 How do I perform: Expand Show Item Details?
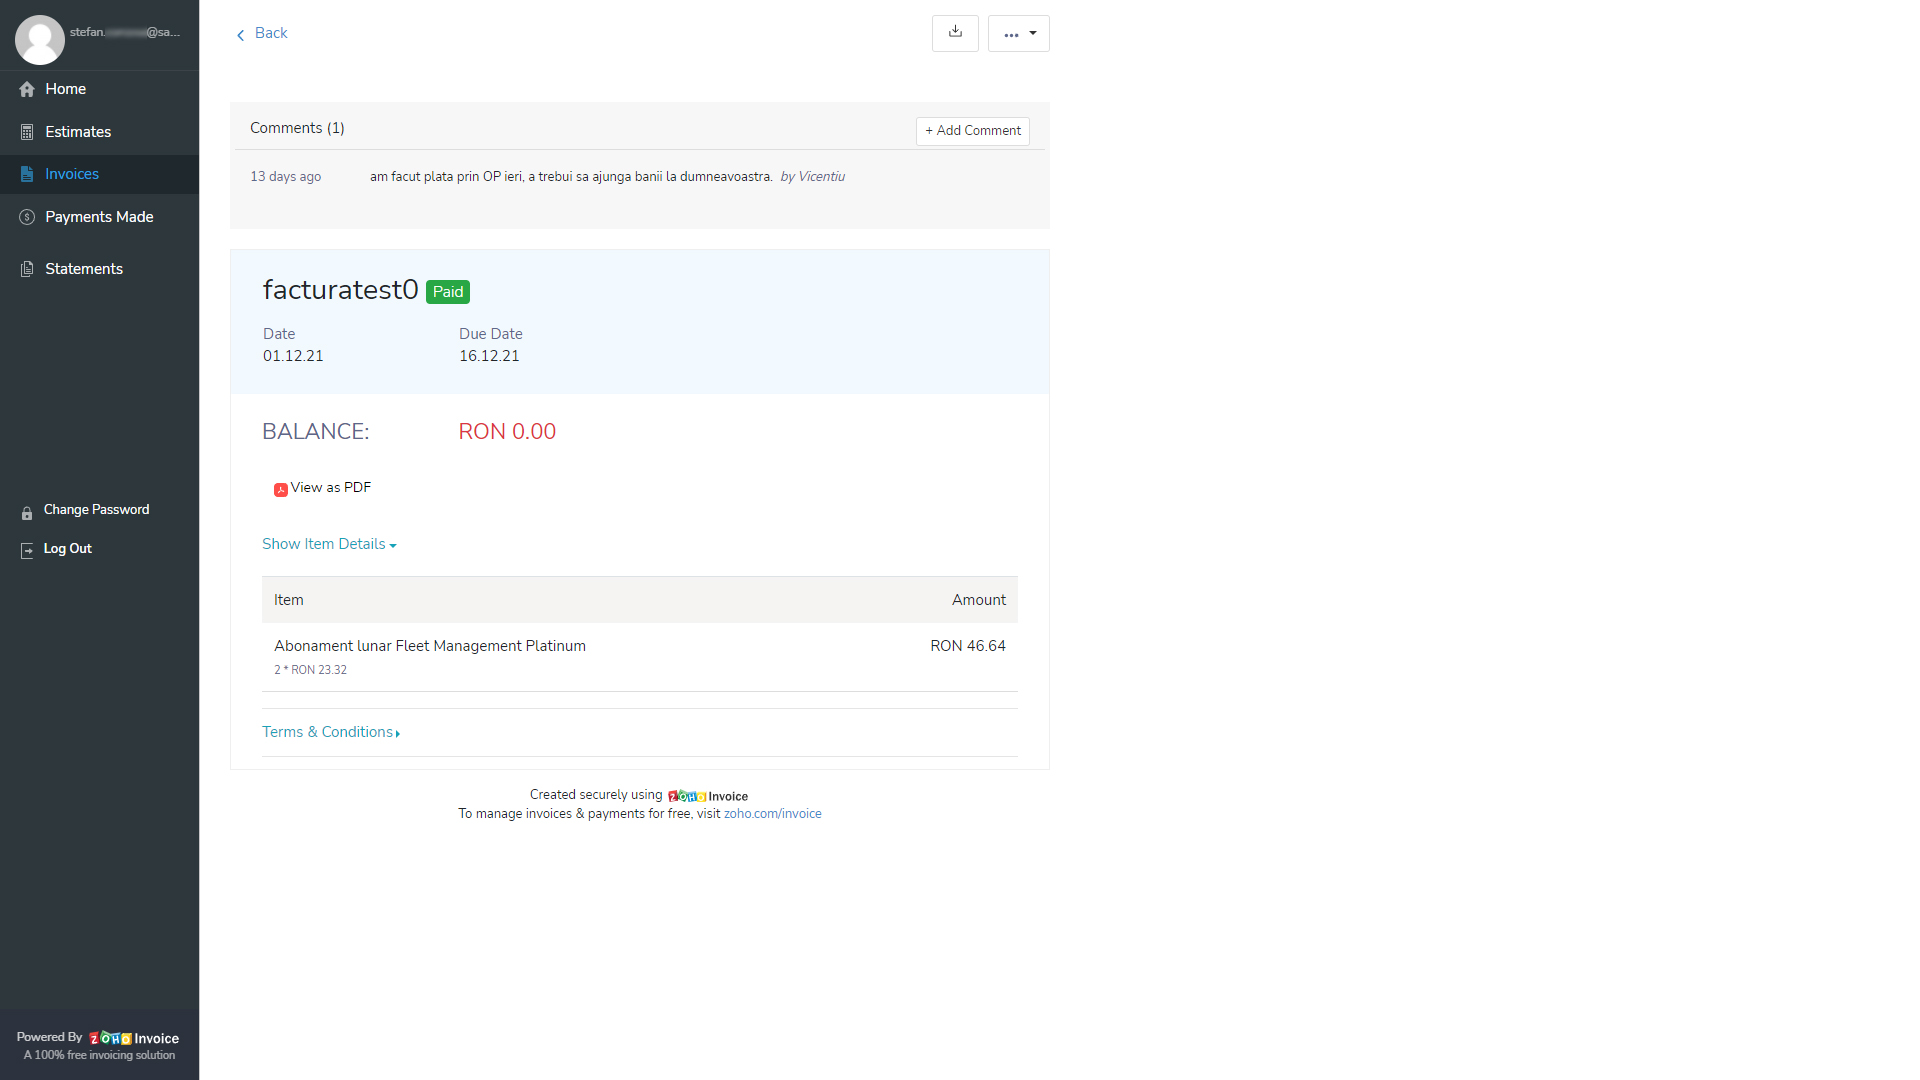pyautogui.click(x=329, y=545)
